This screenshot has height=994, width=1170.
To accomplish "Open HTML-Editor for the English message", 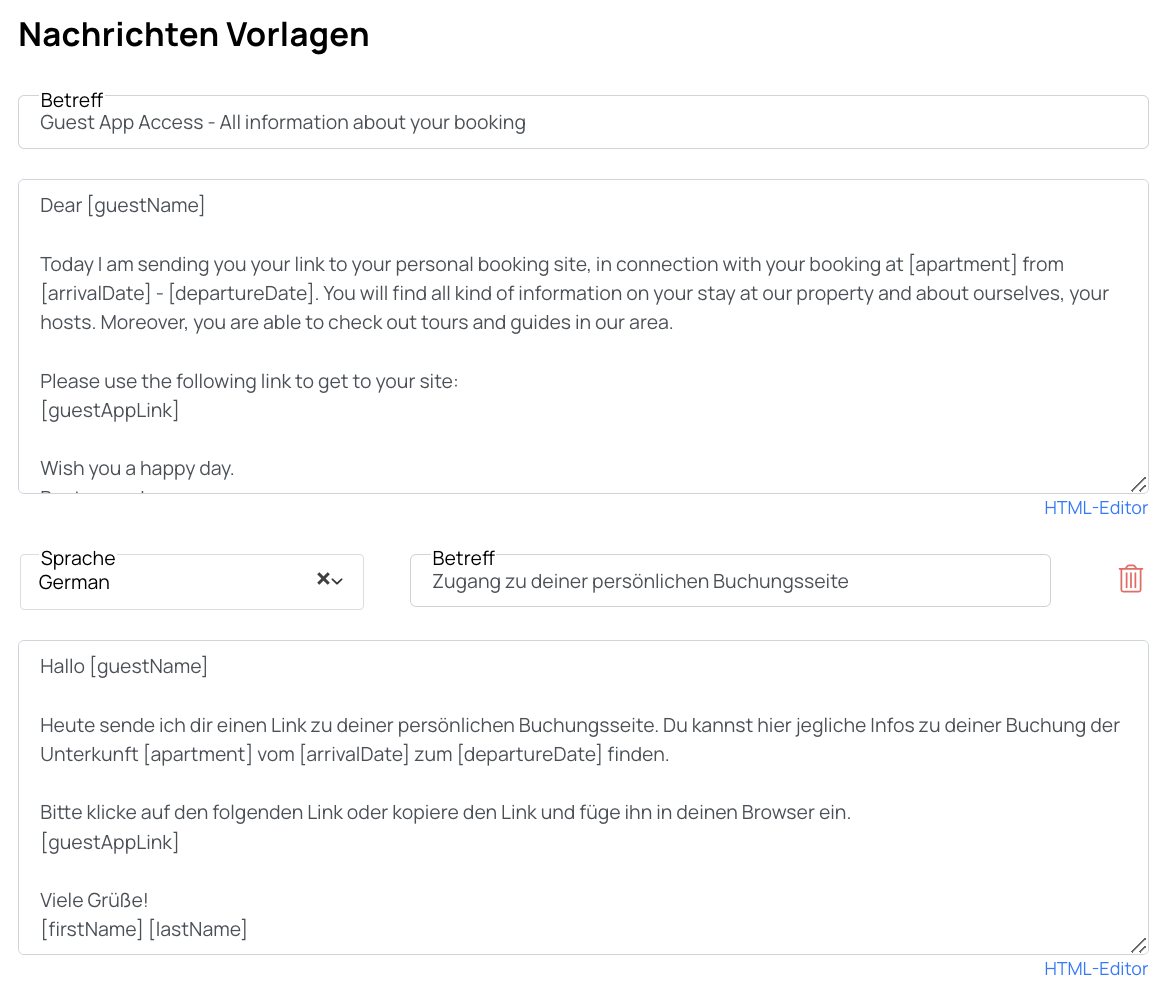I will (1095, 508).
